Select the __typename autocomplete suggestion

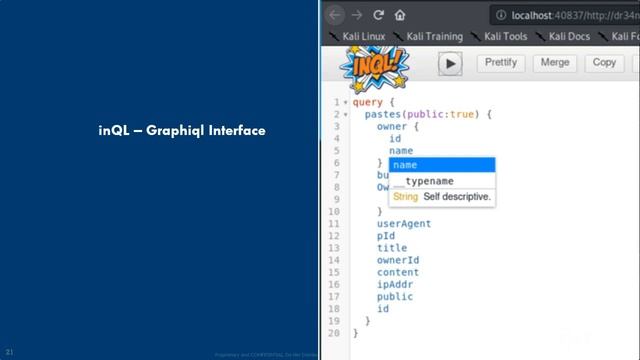click(442, 181)
